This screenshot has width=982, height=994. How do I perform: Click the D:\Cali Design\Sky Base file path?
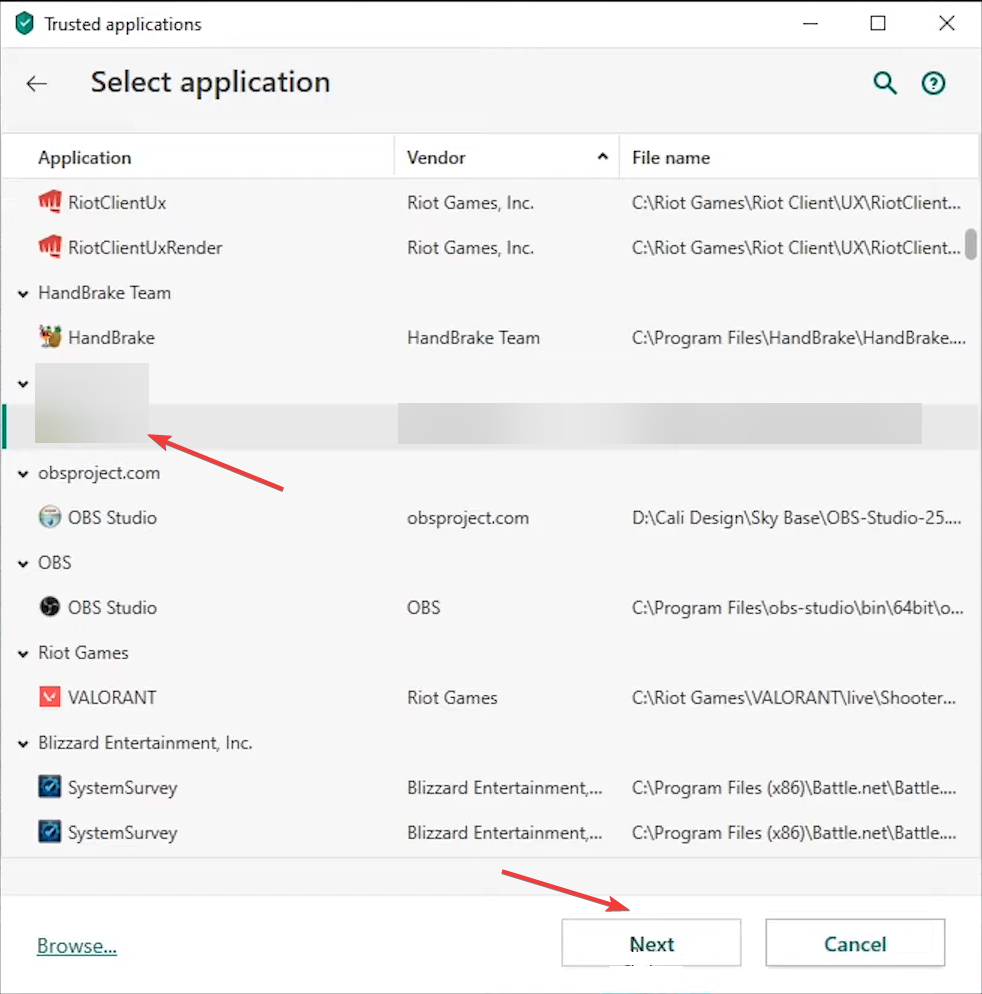coord(796,518)
